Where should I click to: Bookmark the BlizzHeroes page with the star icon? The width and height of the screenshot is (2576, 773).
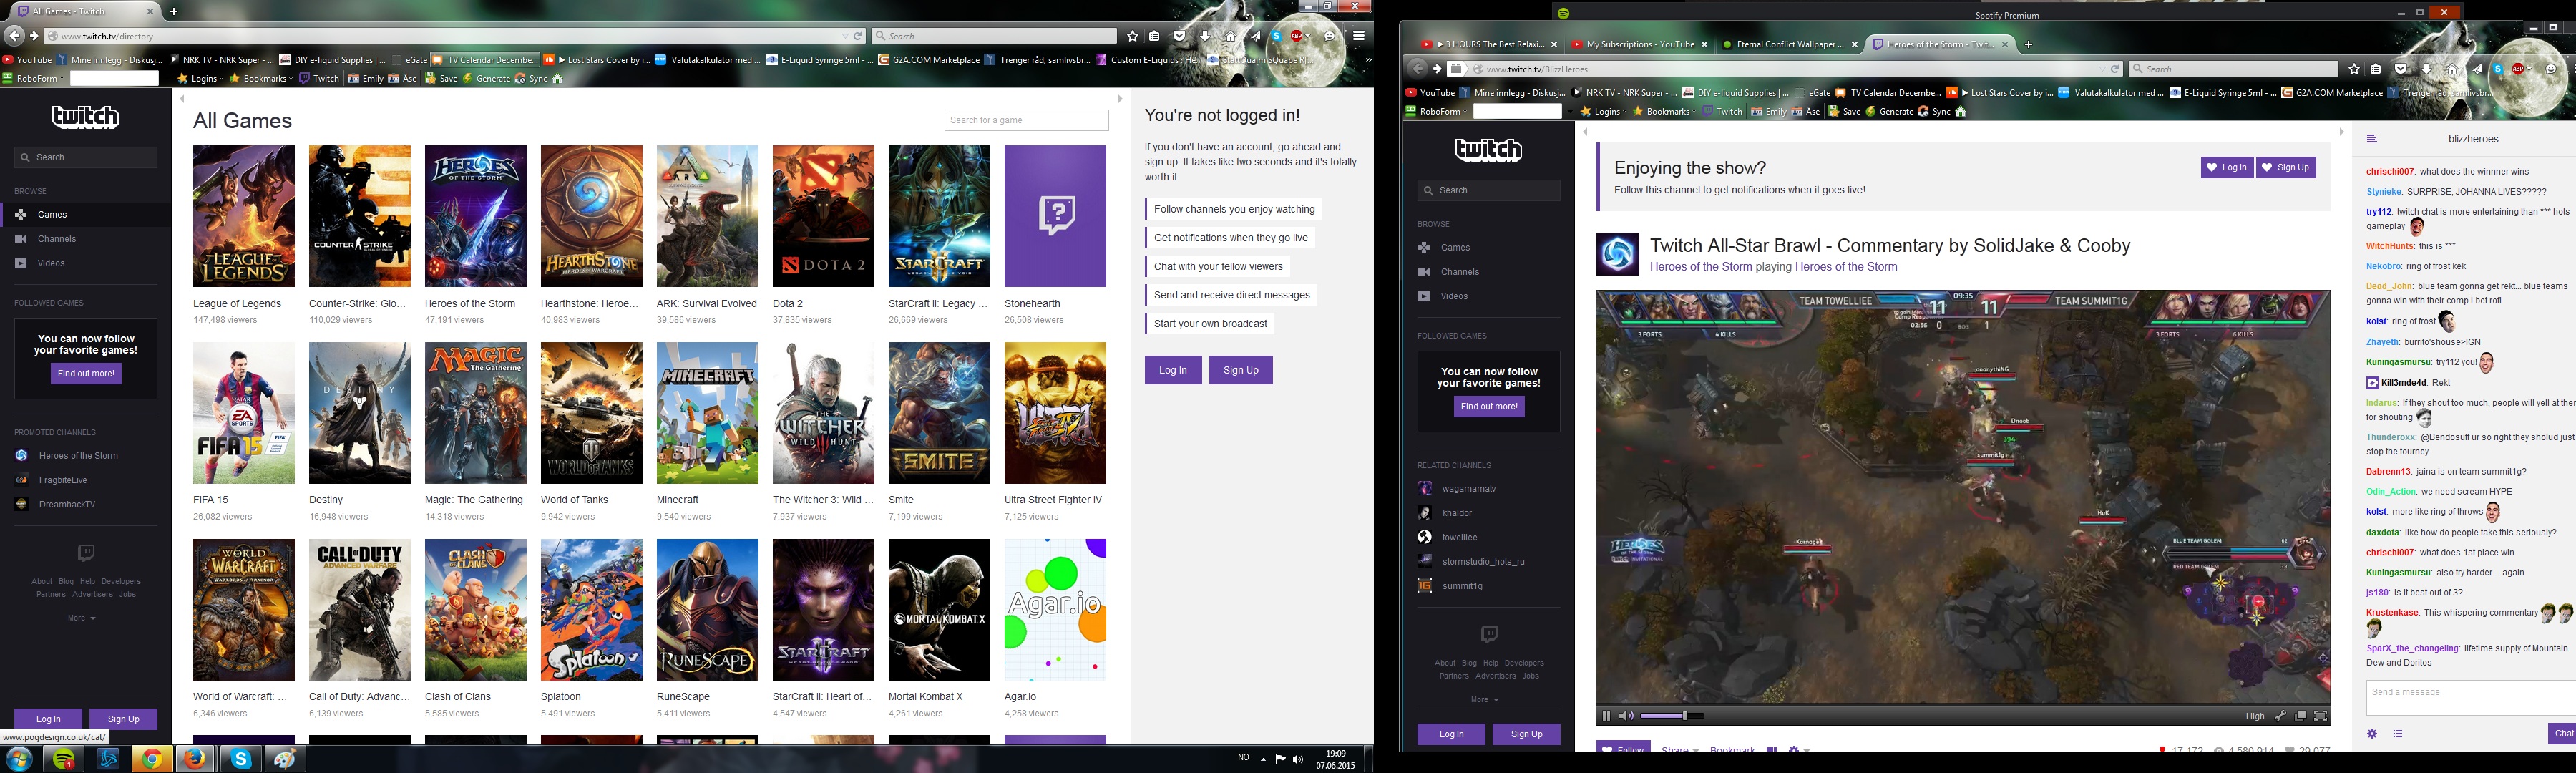click(x=2353, y=69)
